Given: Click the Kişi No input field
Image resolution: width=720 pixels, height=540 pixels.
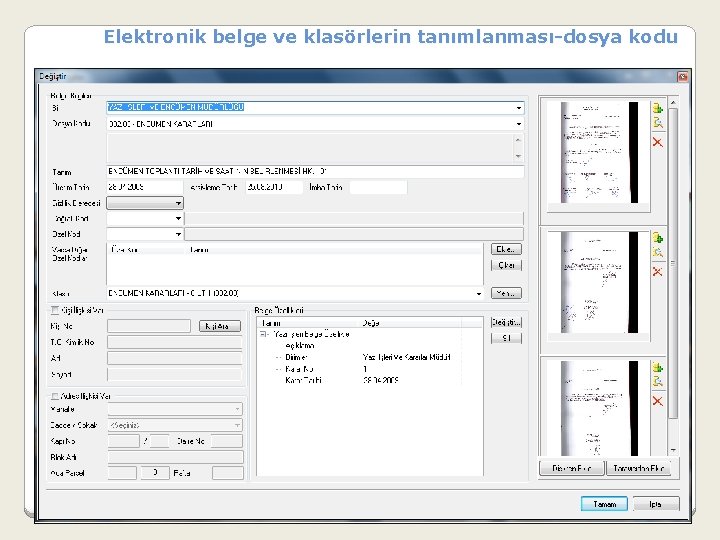Looking at the screenshot, I should 149,326.
